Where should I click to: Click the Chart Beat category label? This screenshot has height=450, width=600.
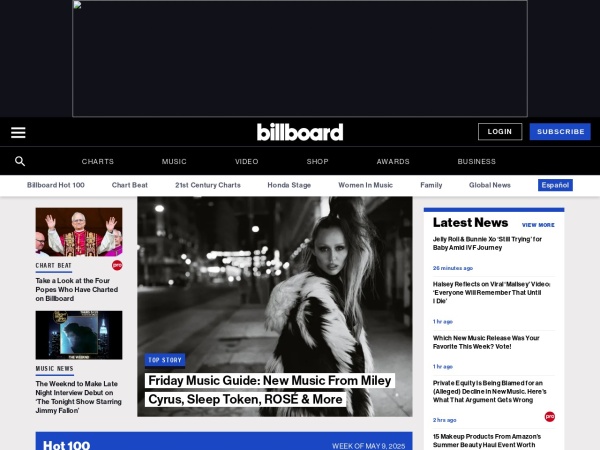(x=54, y=266)
